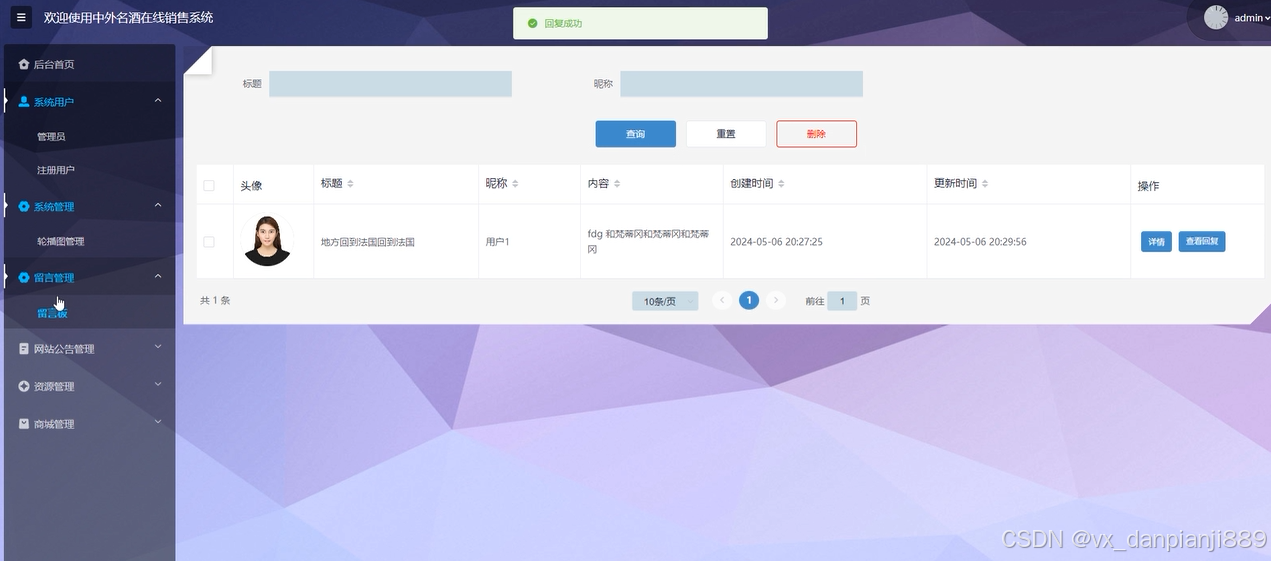Open the 10条/页 page size dropdown
The width and height of the screenshot is (1271, 561).
[665, 301]
